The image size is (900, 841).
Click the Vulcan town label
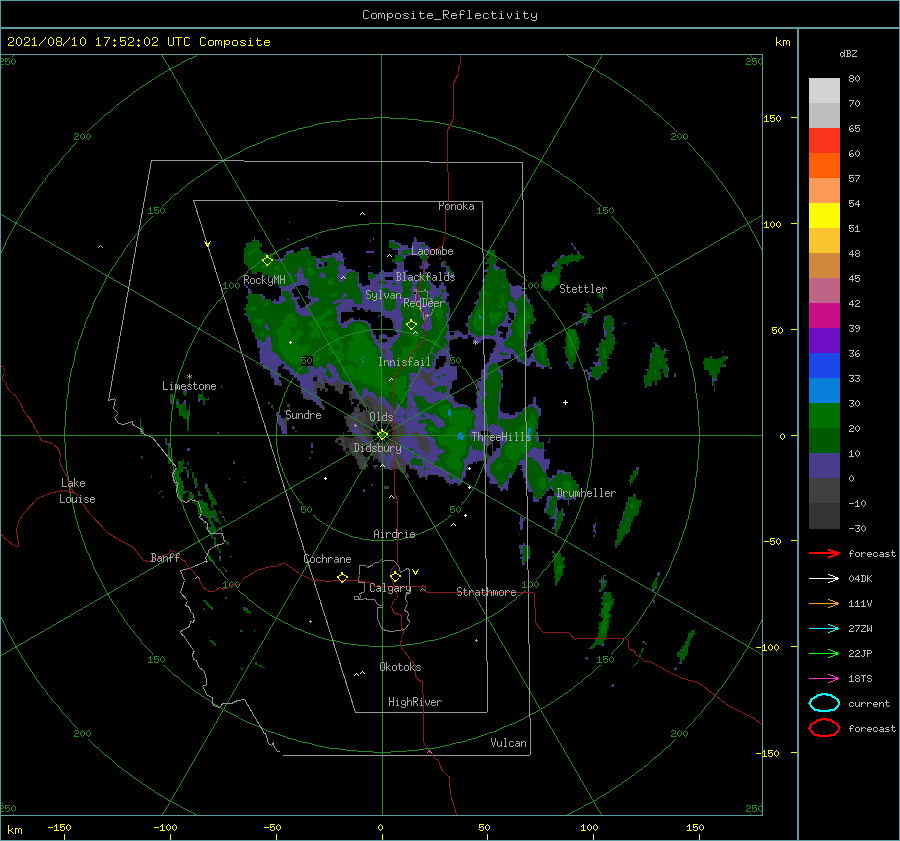coord(508,743)
